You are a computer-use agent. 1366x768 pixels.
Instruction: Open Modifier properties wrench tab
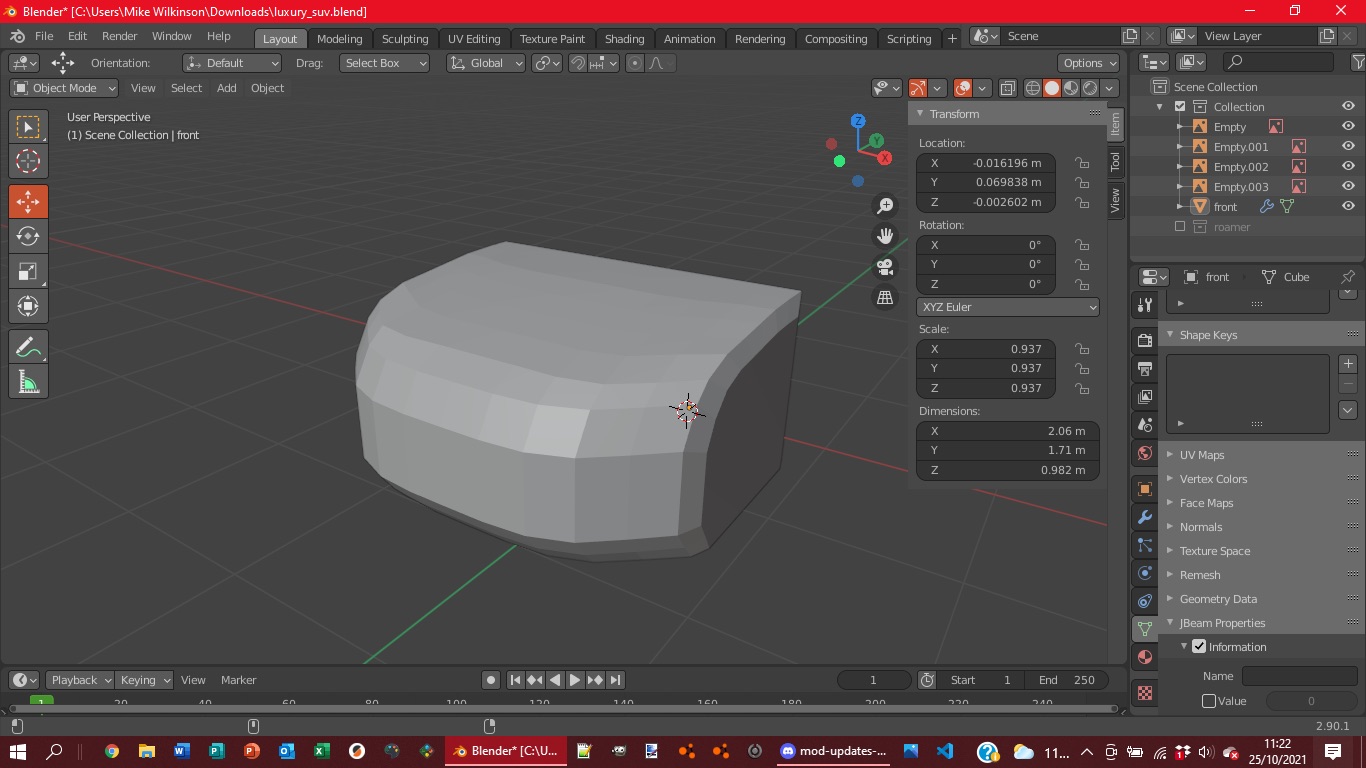click(1145, 518)
